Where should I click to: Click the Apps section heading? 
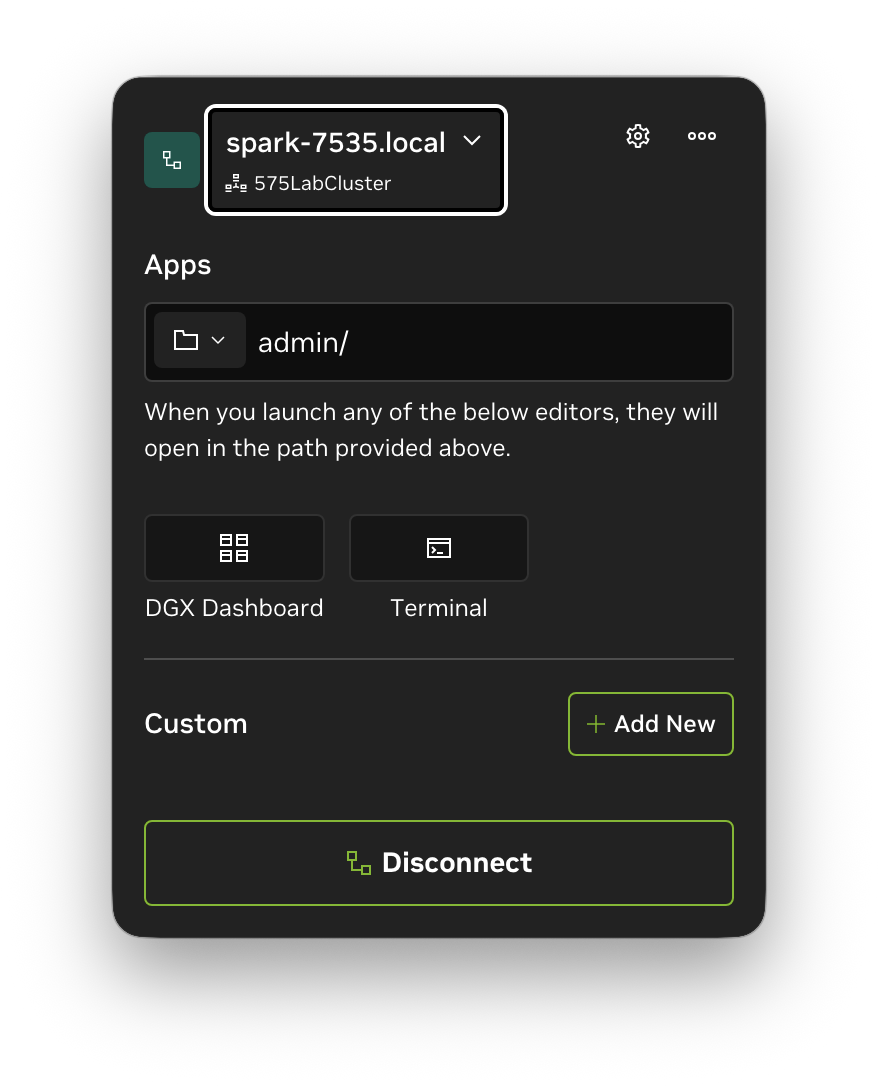pyautogui.click(x=178, y=266)
